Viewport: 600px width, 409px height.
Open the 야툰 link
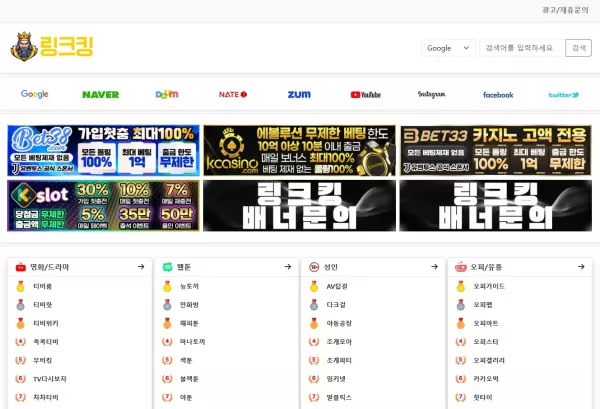(186, 397)
